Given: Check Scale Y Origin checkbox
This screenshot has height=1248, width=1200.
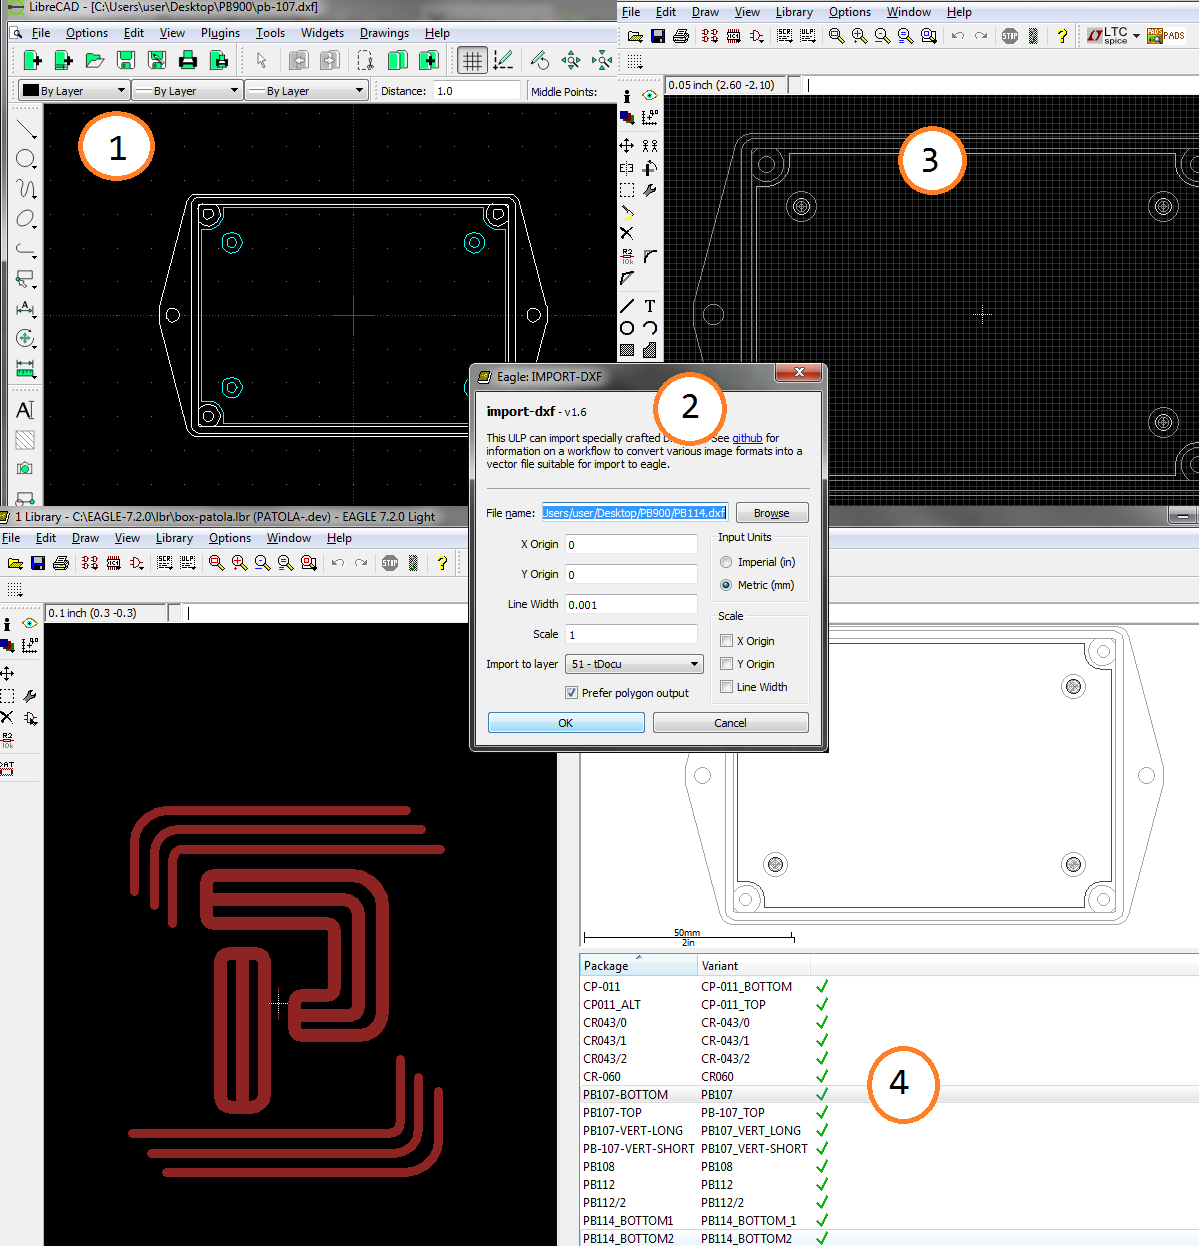Looking at the screenshot, I should pyautogui.click(x=727, y=664).
